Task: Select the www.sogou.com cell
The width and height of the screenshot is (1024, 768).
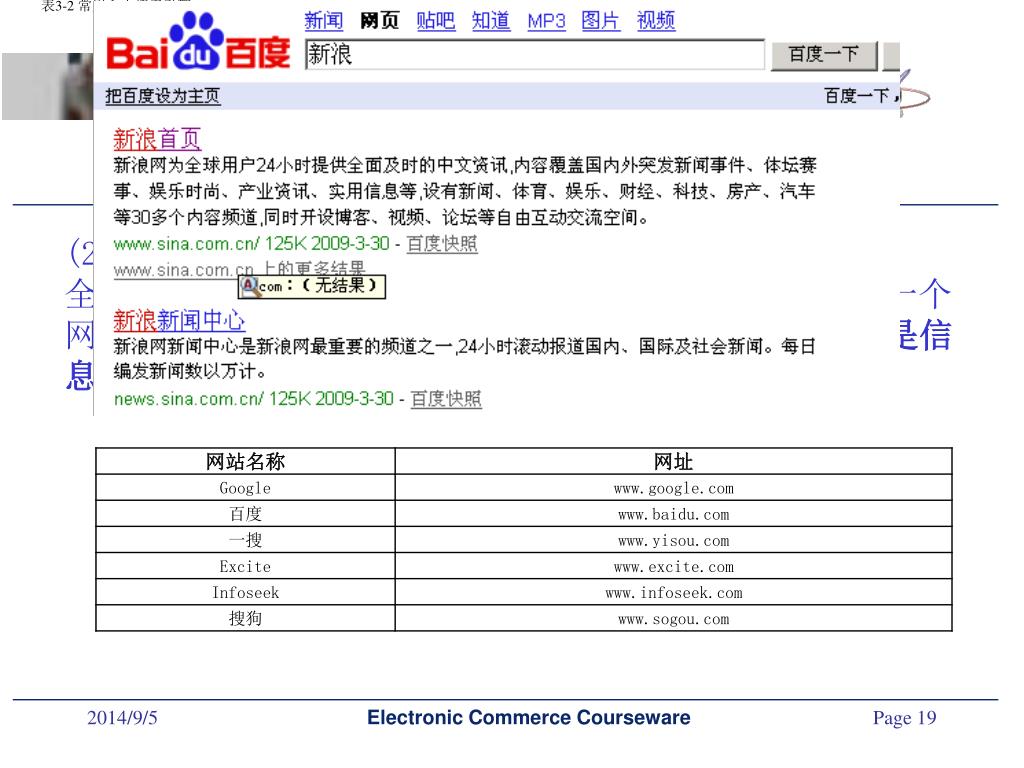Action: click(673, 618)
